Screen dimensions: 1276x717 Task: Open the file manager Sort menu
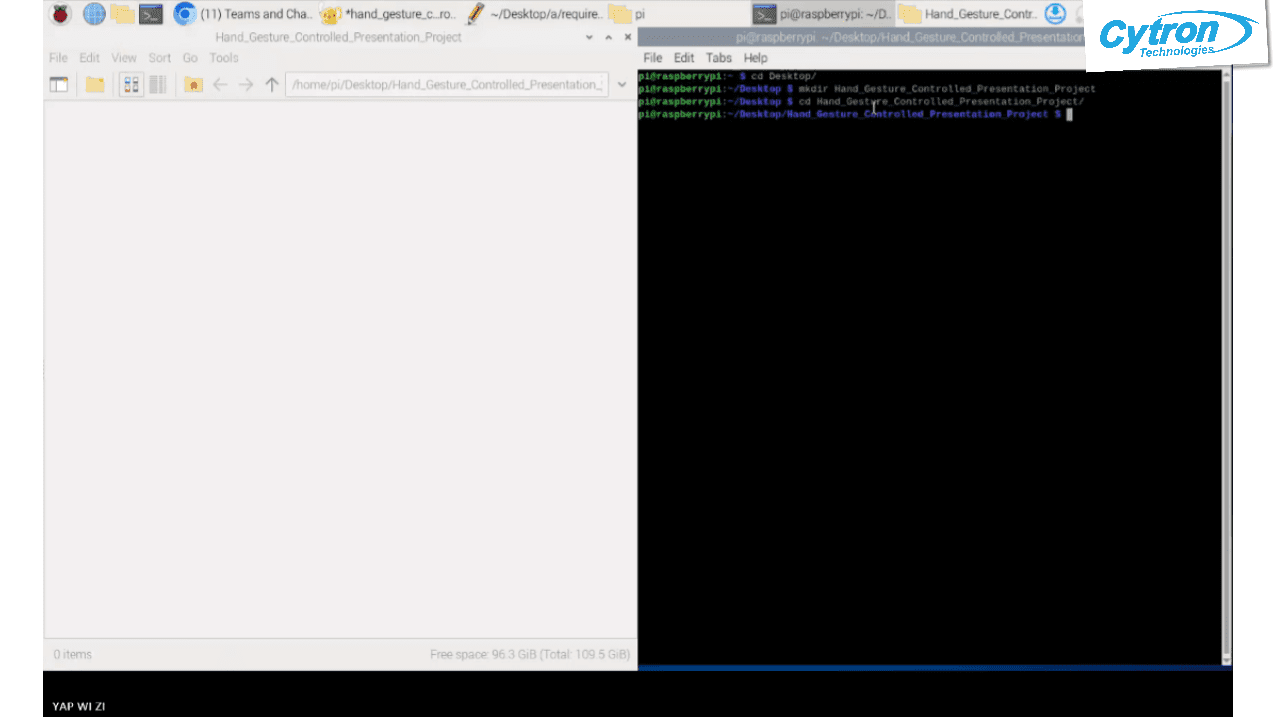[160, 58]
